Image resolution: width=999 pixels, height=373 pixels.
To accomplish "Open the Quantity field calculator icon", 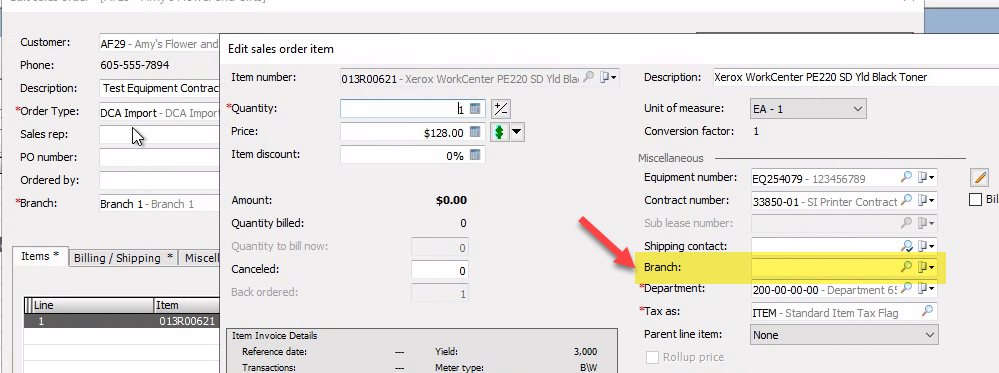I will point(475,109).
